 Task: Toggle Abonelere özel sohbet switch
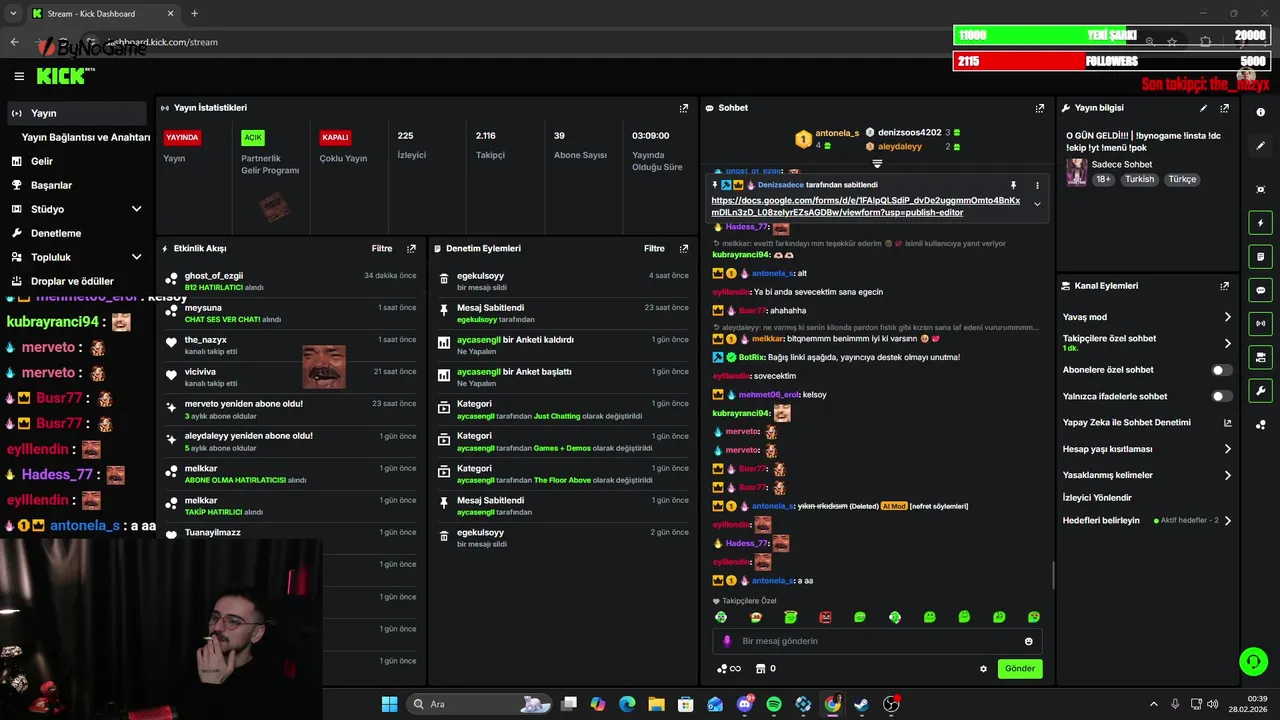coord(1221,370)
